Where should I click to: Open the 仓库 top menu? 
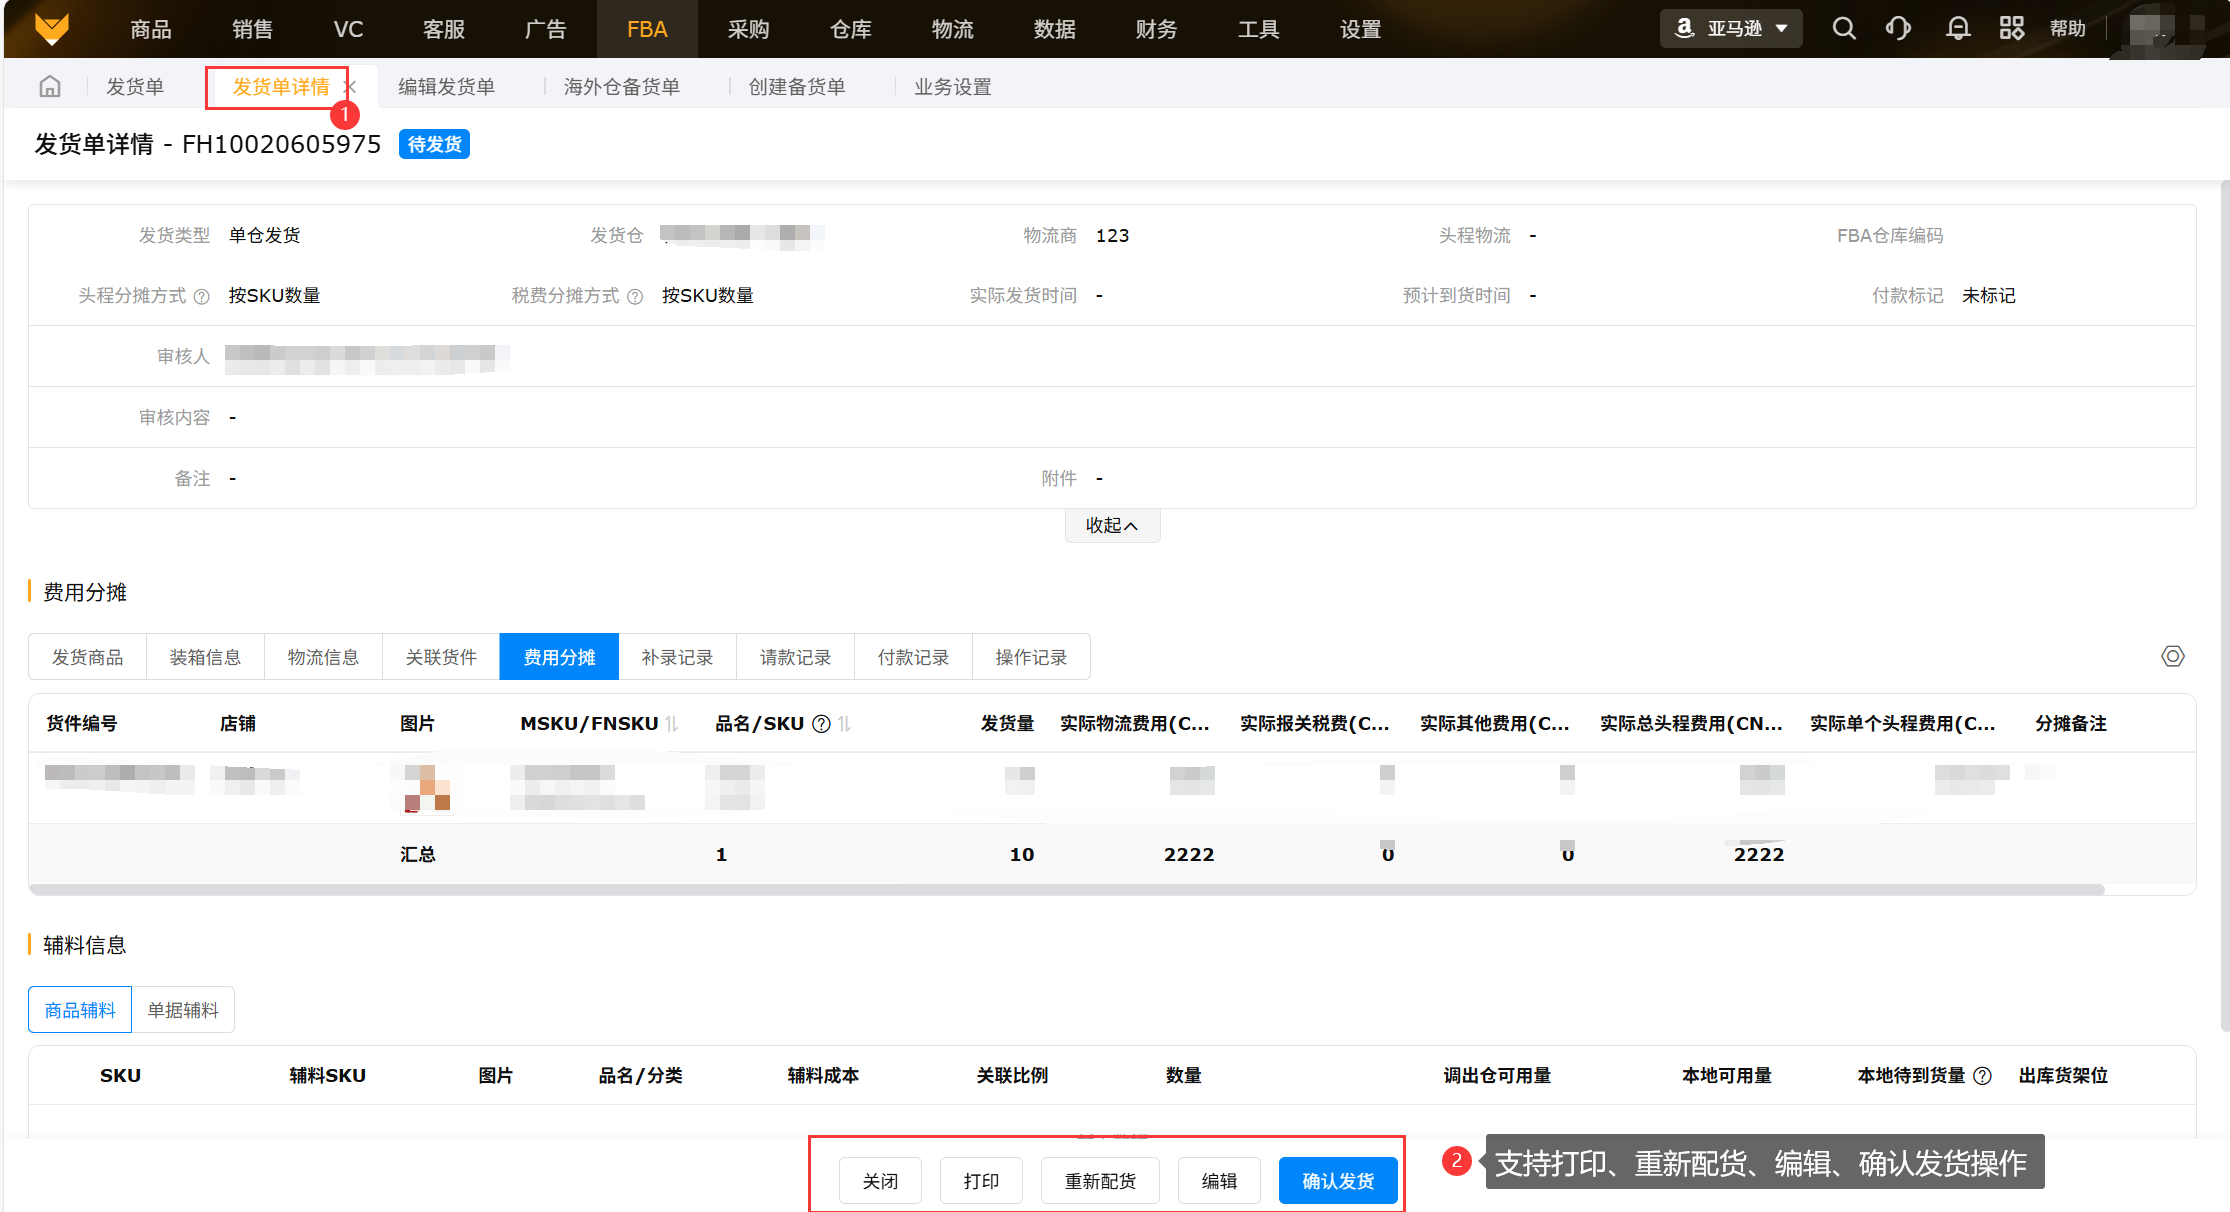coord(850,29)
